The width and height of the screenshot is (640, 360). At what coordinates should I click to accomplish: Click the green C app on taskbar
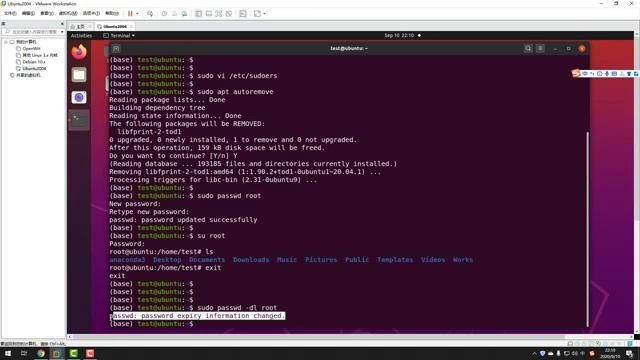click(x=73, y=353)
